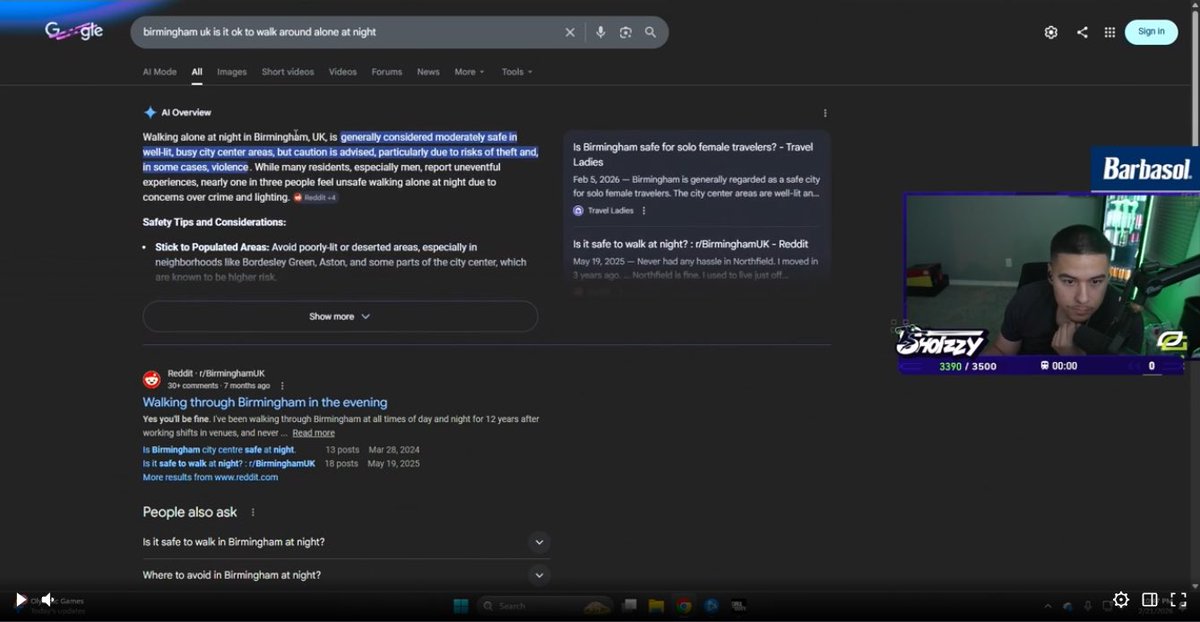Screen dimensions: 1200x622
Task: Clear the search query with the X icon
Action: click(570, 32)
